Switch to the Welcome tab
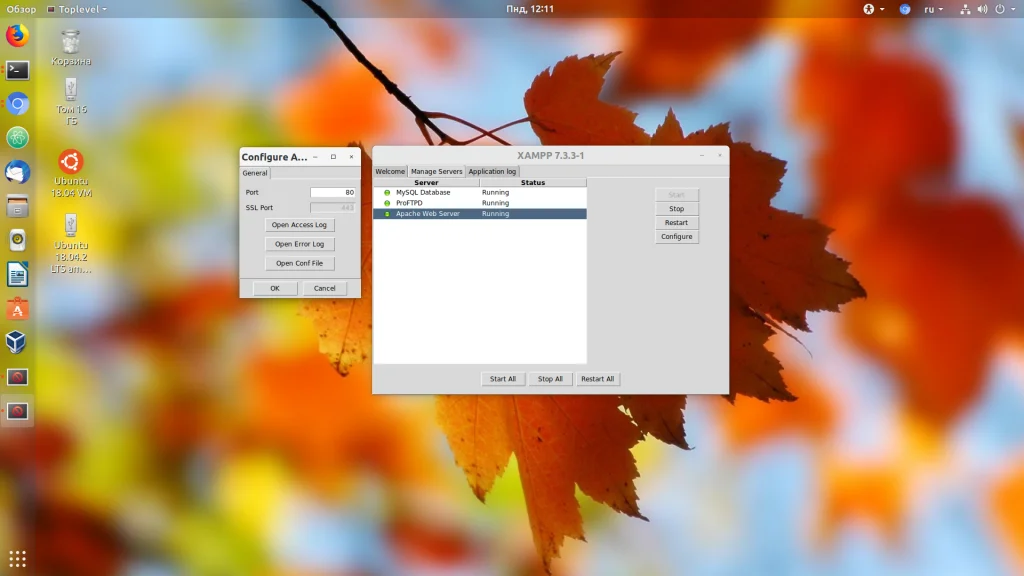1024x576 pixels. point(390,172)
